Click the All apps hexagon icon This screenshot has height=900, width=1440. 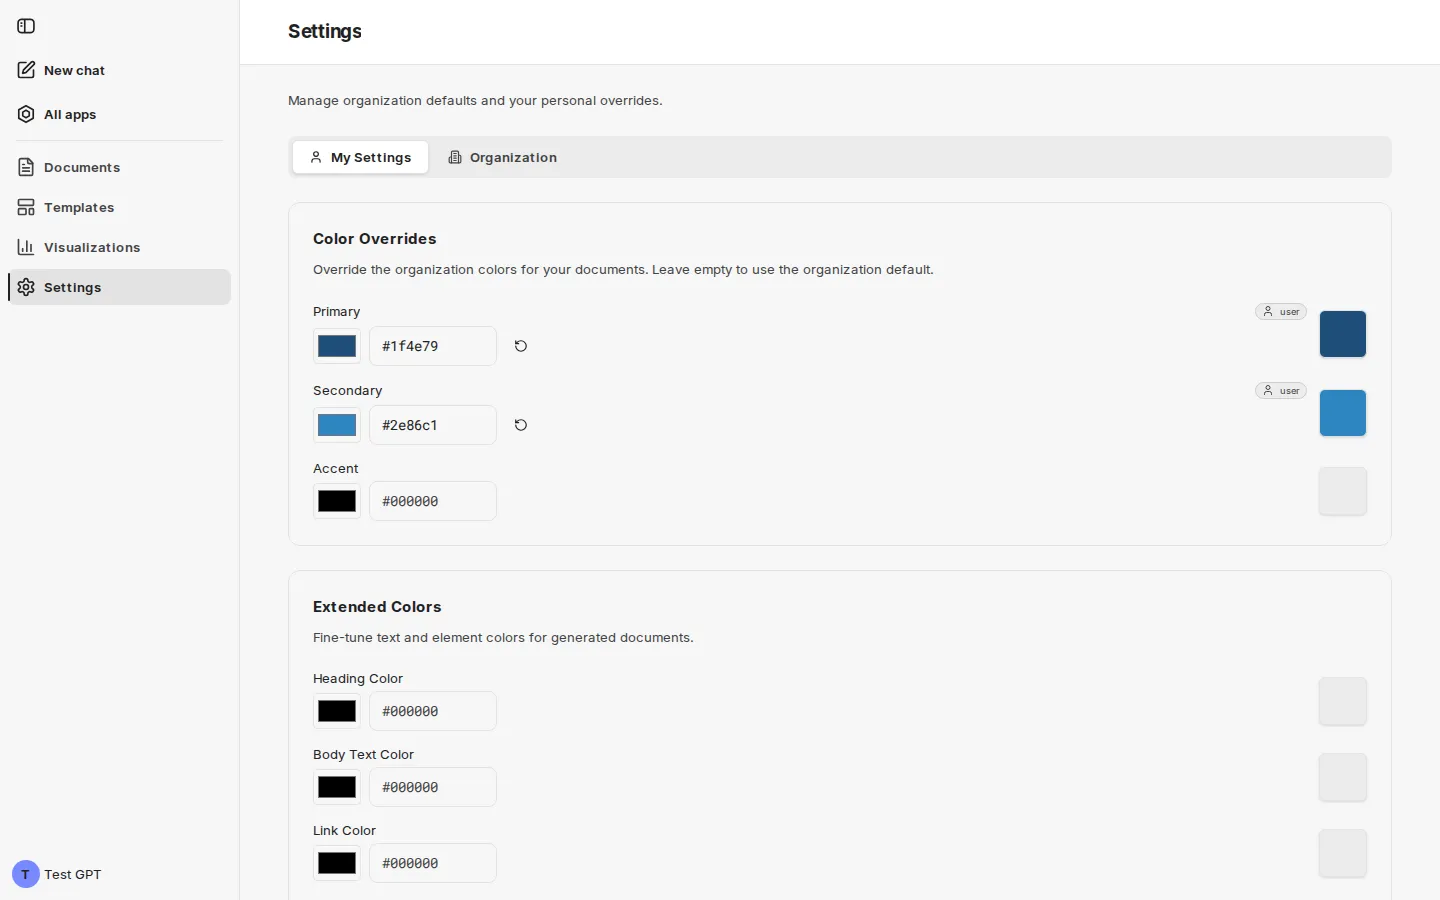point(26,114)
